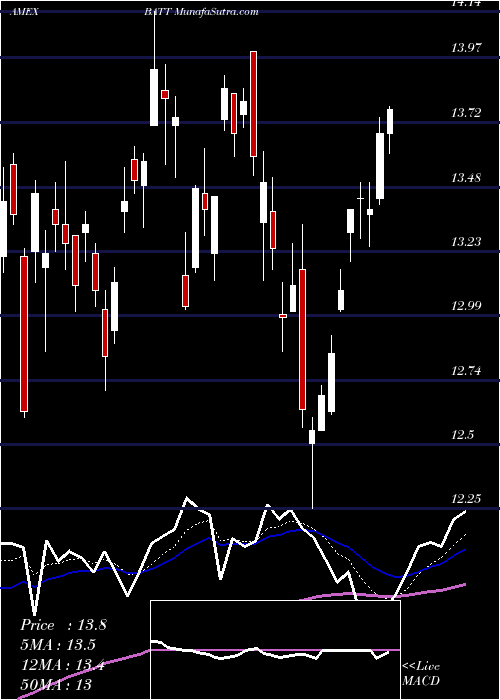Viewport: 500px width, 700px height.
Task: Click inside the Live MACD inset chart
Action: point(275,650)
